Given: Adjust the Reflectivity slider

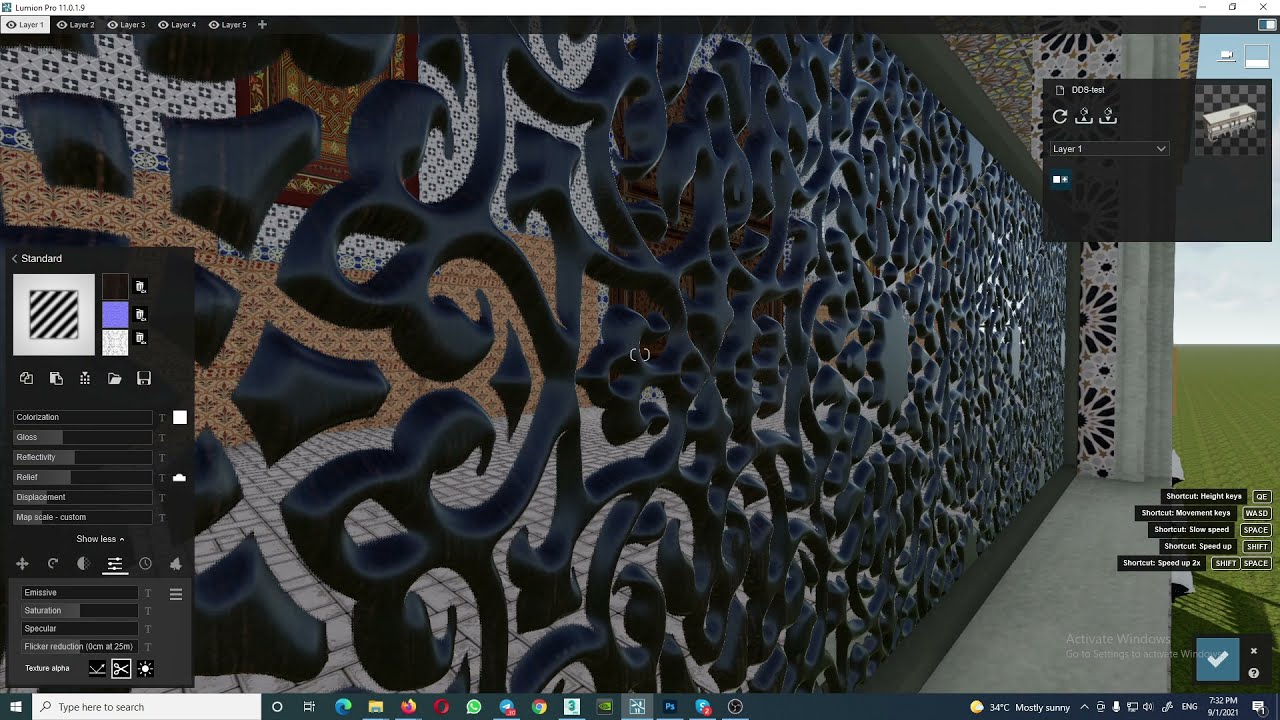Looking at the screenshot, I should 83,457.
